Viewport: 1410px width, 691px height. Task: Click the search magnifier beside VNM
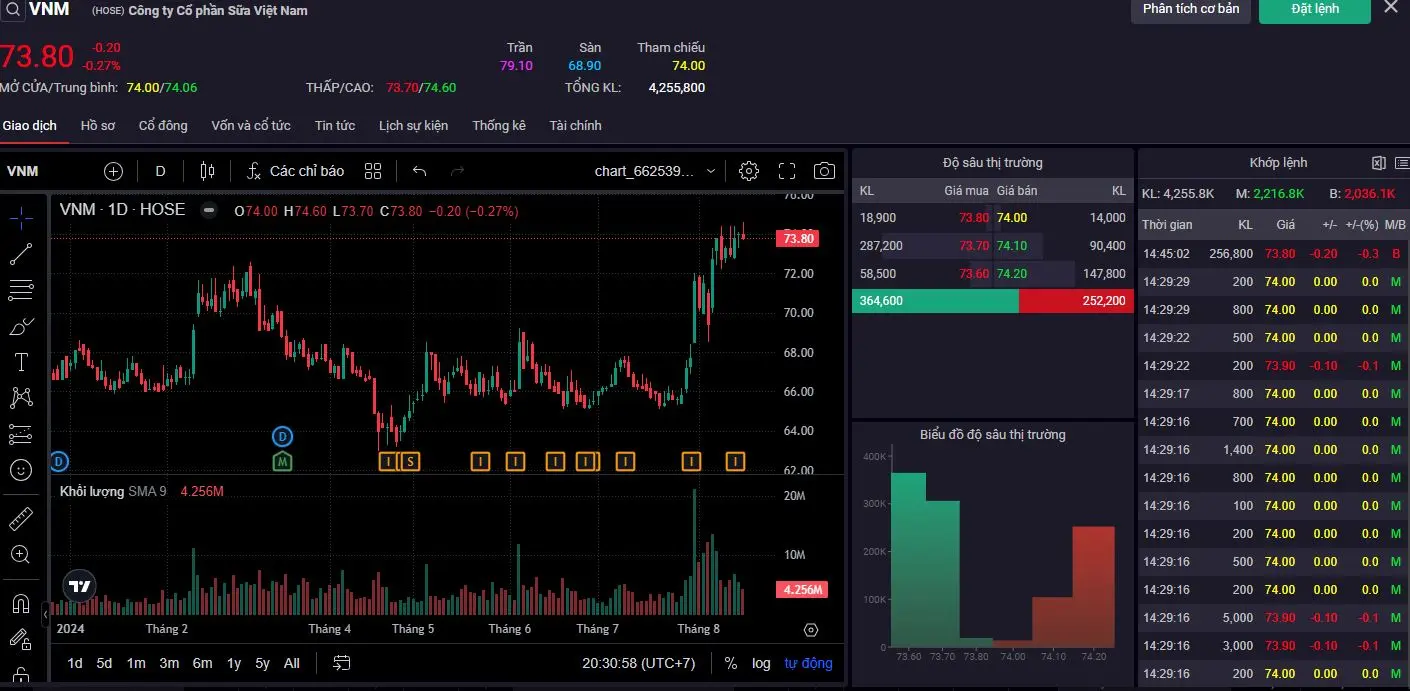click(x=14, y=9)
